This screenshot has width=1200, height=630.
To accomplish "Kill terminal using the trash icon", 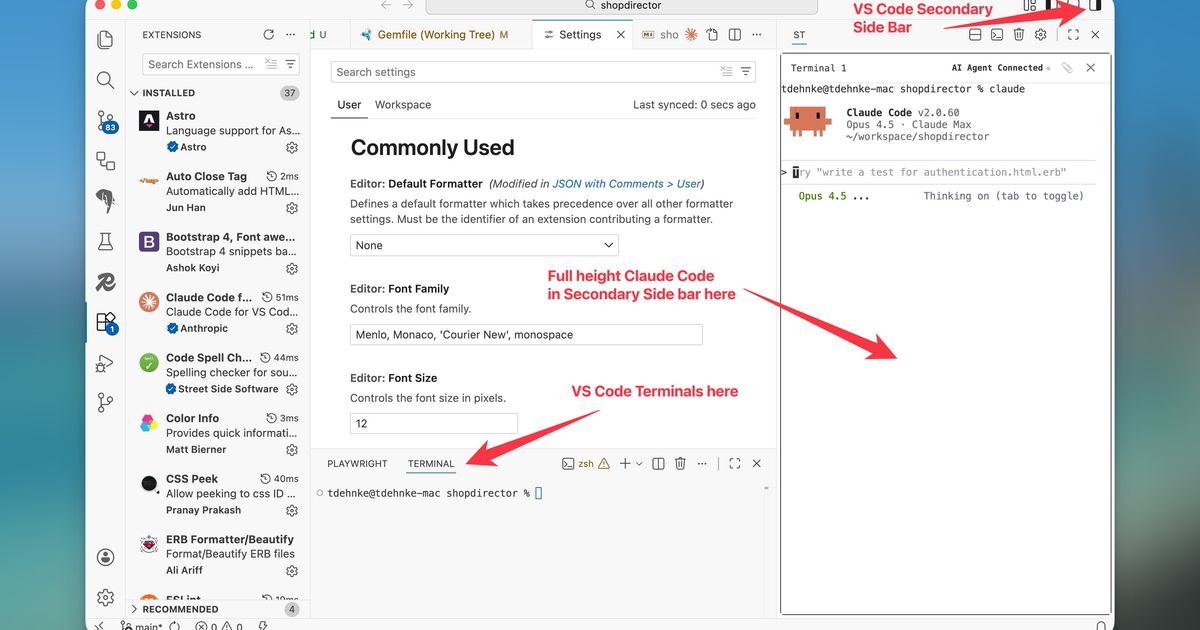I will tap(680, 464).
